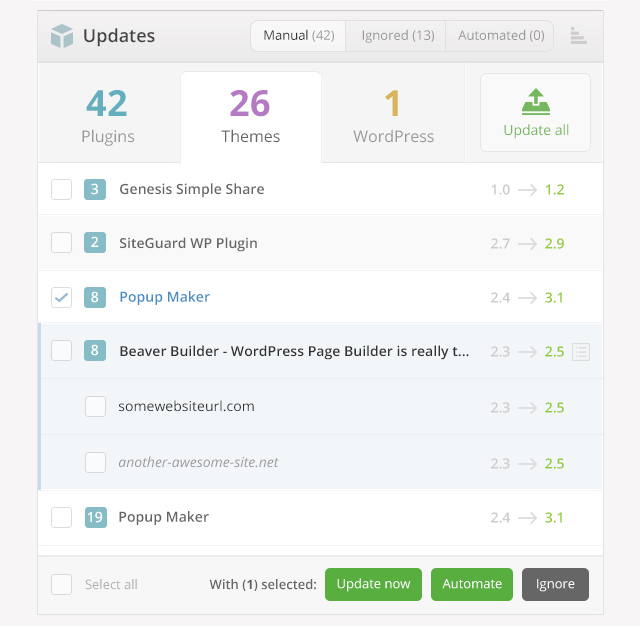
Task: Click the version arrow in Genesis Simple Share row
Action: point(527,189)
